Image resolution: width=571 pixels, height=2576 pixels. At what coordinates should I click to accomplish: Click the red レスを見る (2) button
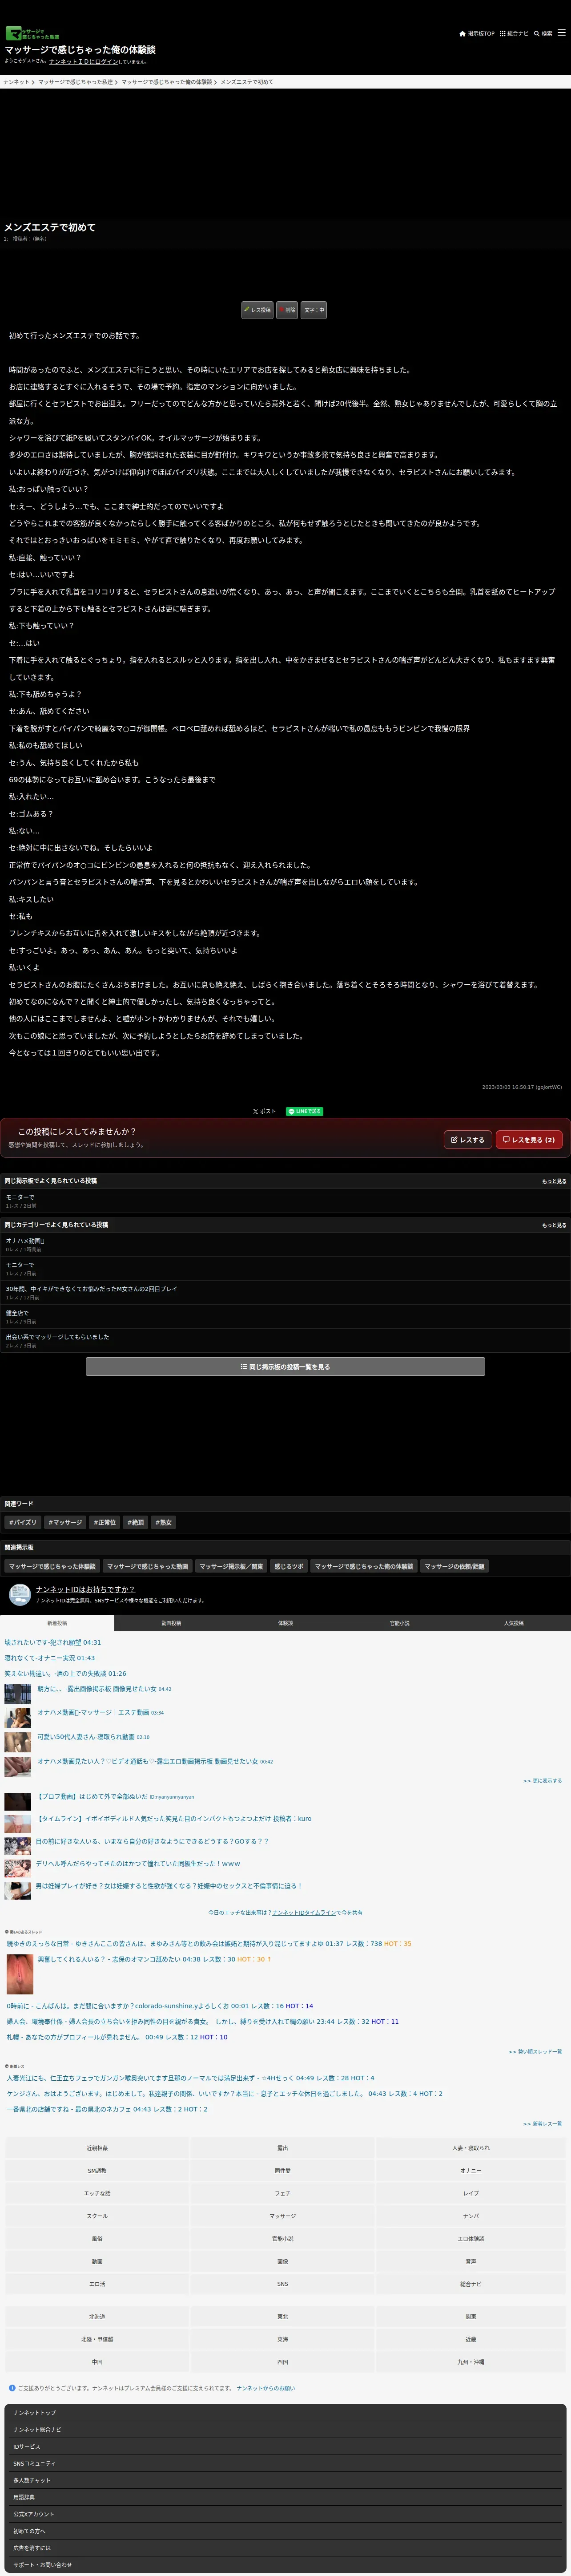coord(529,1139)
